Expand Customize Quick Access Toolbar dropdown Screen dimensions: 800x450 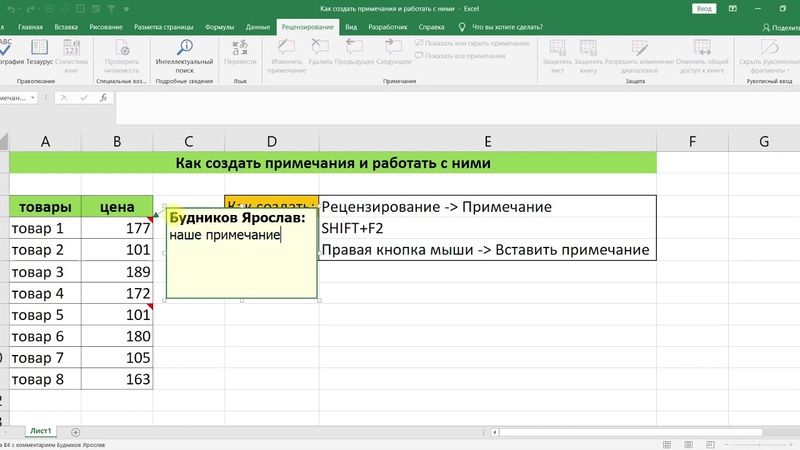(x=126, y=9)
